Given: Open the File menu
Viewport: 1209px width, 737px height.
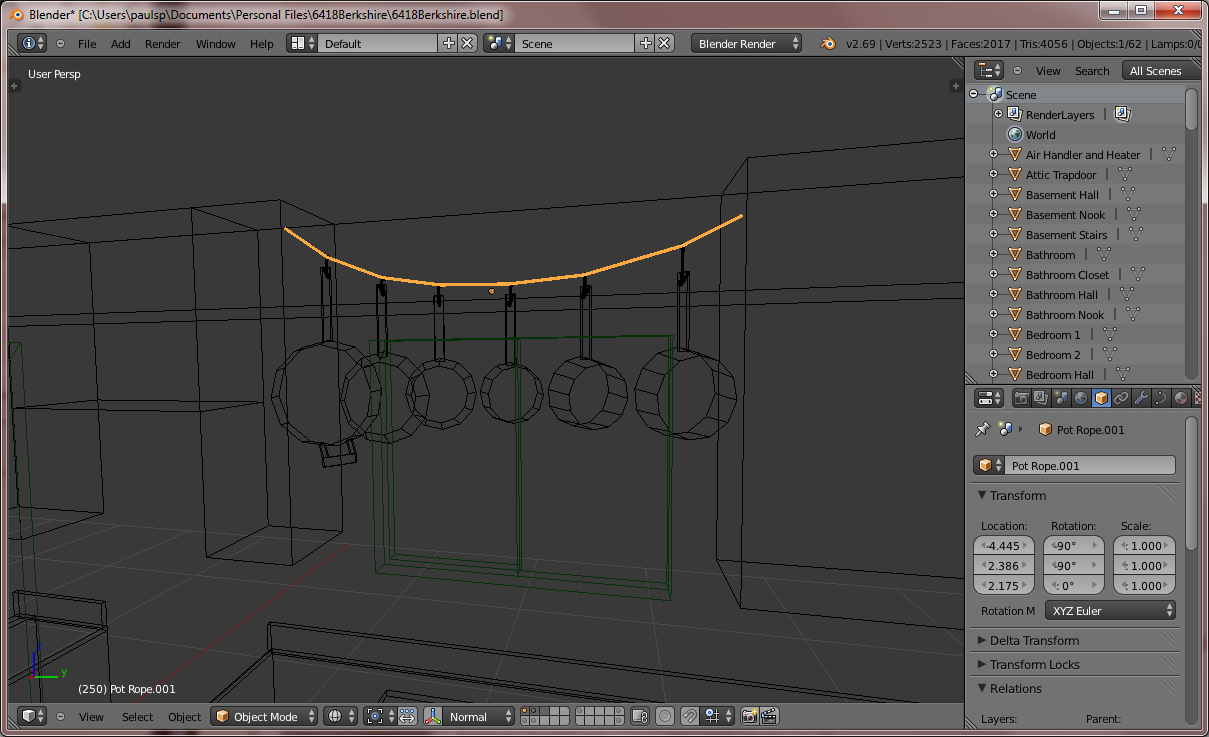Looking at the screenshot, I should pos(87,44).
